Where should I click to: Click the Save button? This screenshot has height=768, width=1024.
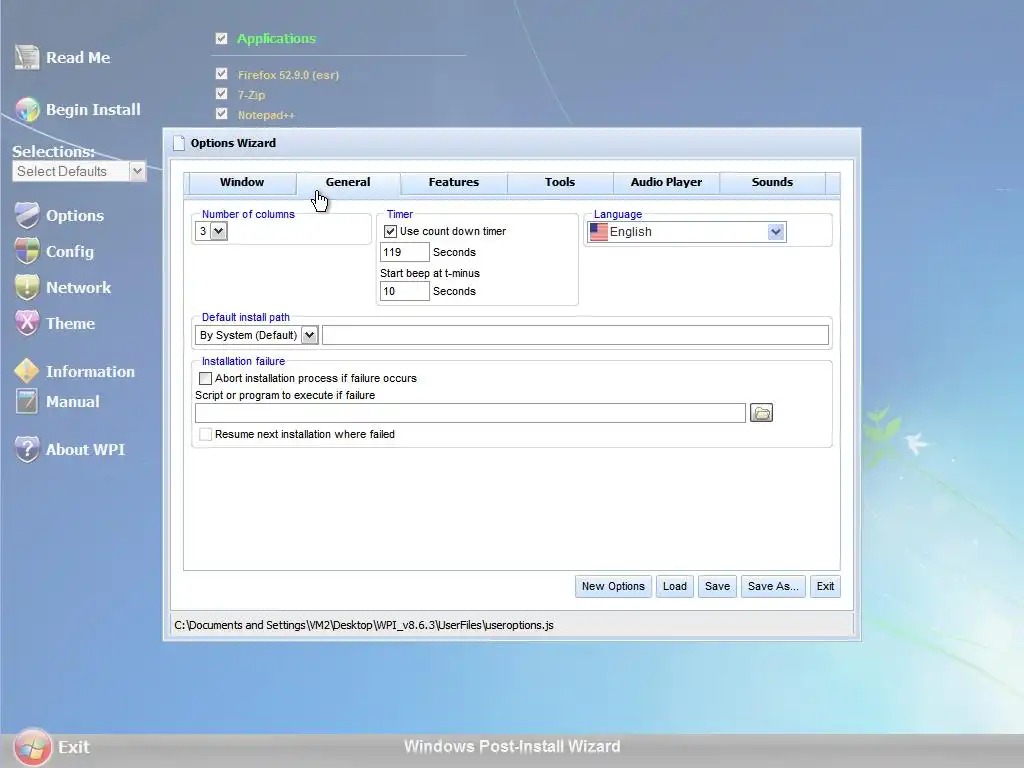coord(717,586)
